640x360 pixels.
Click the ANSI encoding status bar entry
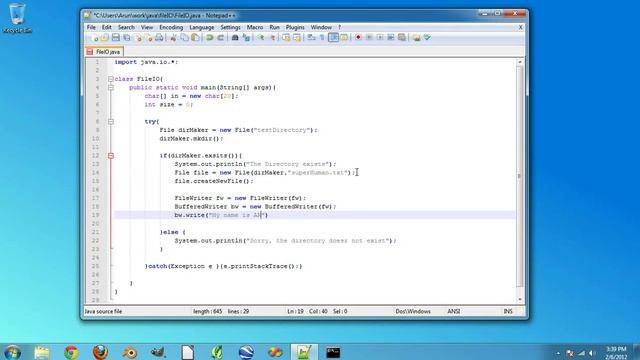(453, 311)
